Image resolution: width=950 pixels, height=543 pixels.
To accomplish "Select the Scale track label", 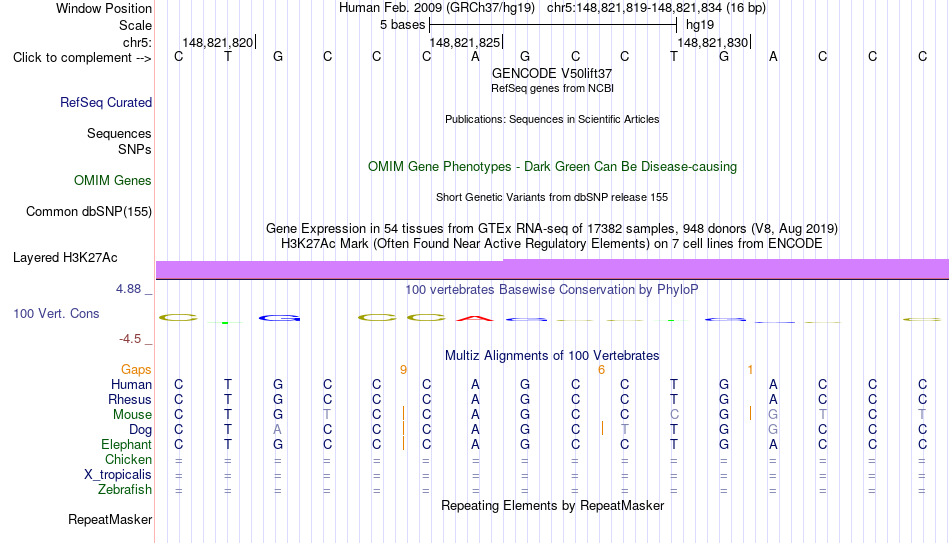I will 135,25.
